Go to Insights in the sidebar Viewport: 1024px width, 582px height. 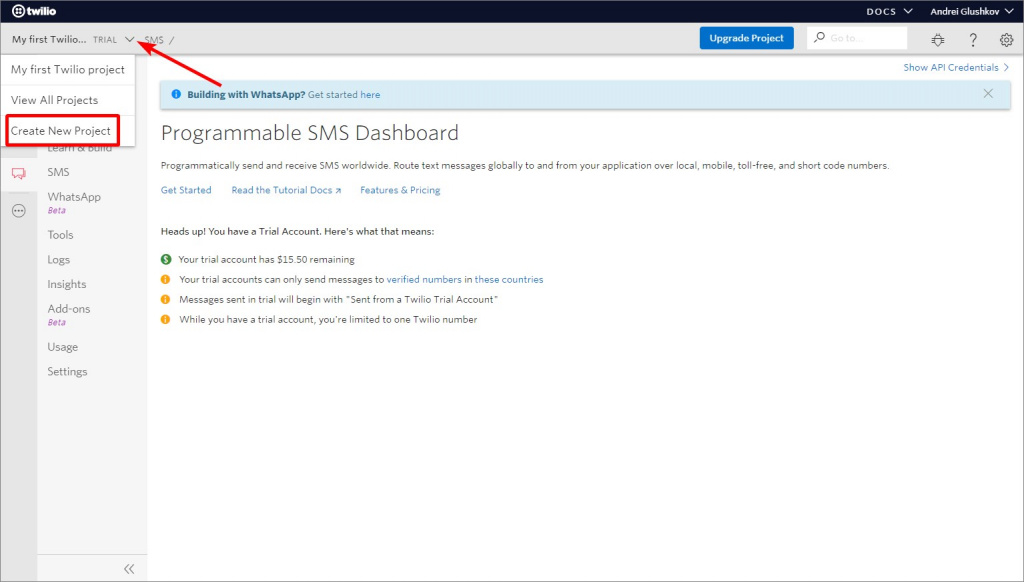(67, 284)
